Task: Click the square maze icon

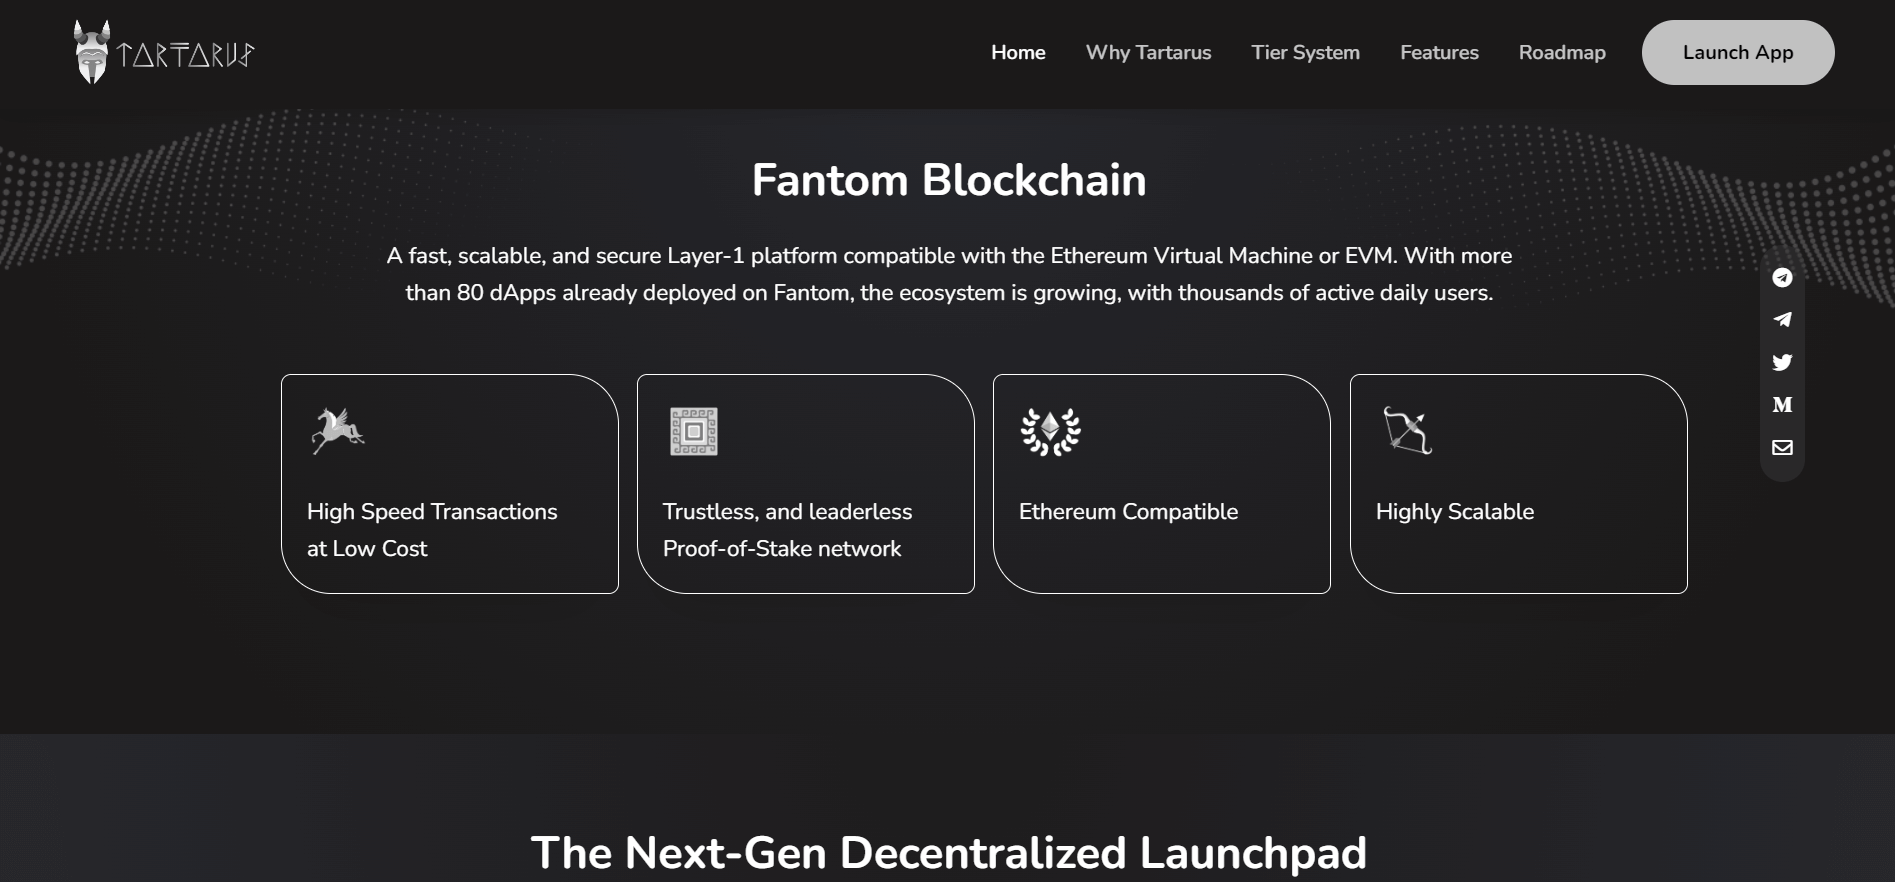Action: [x=693, y=431]
